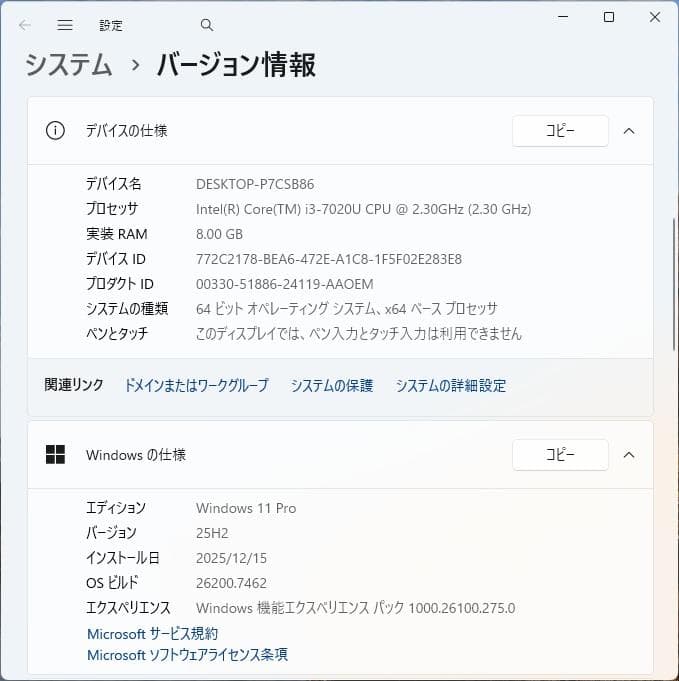Click the エディション label
The image size is (679, 681).
tap(116, 508)
